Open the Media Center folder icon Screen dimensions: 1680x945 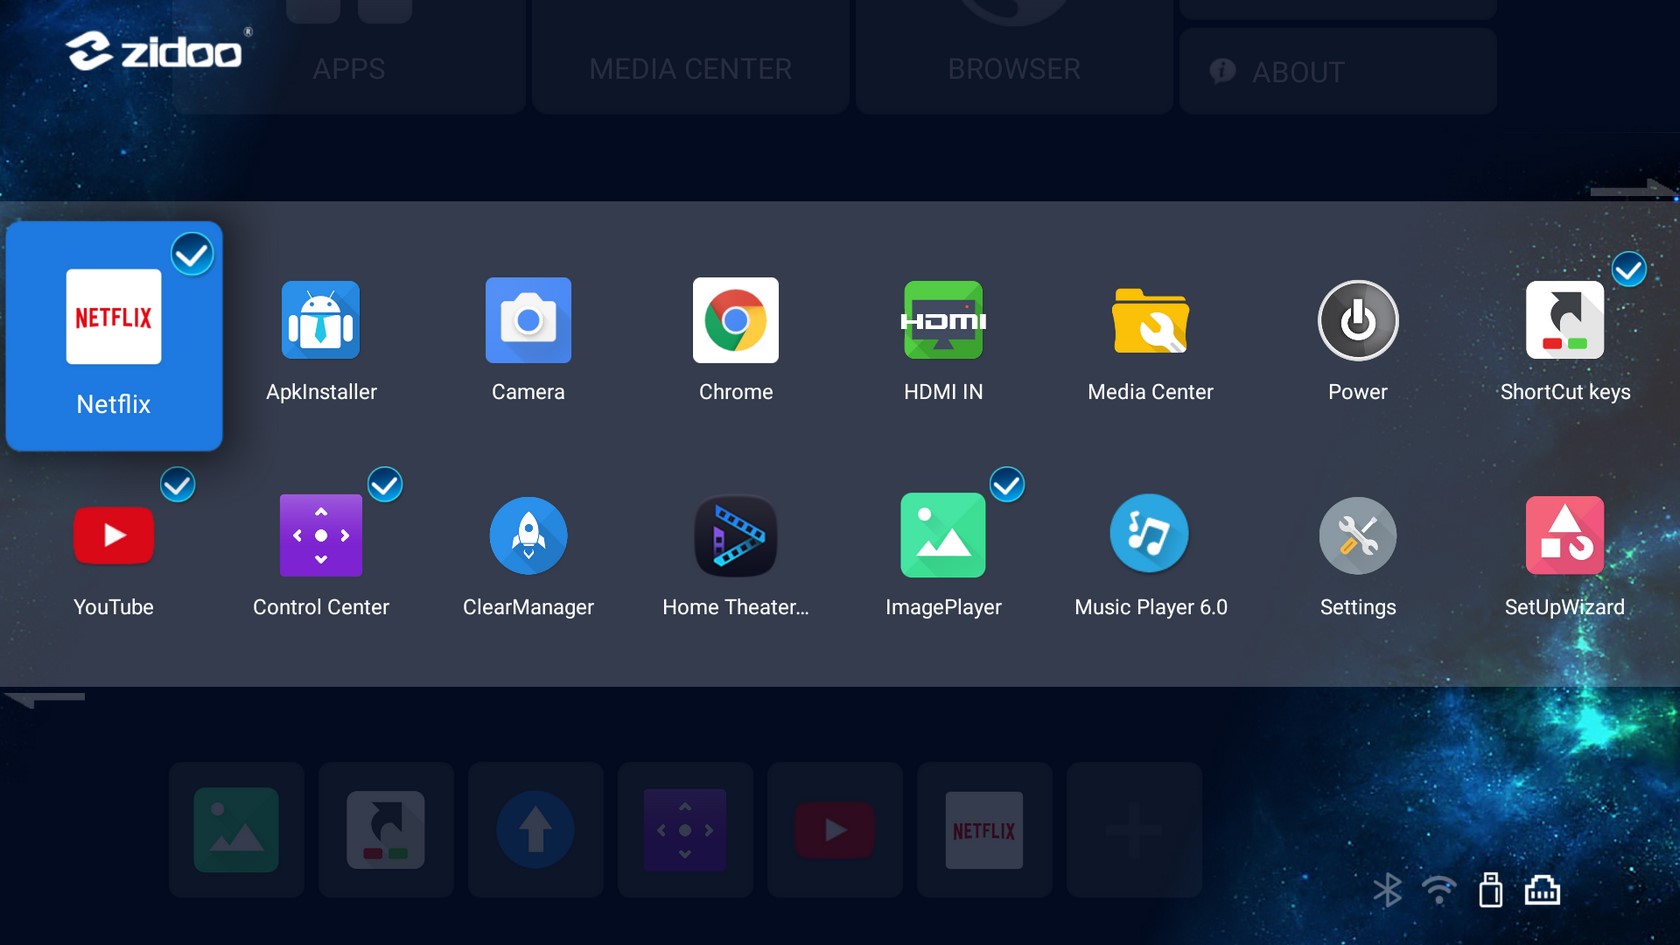[x=1150, y=320]
